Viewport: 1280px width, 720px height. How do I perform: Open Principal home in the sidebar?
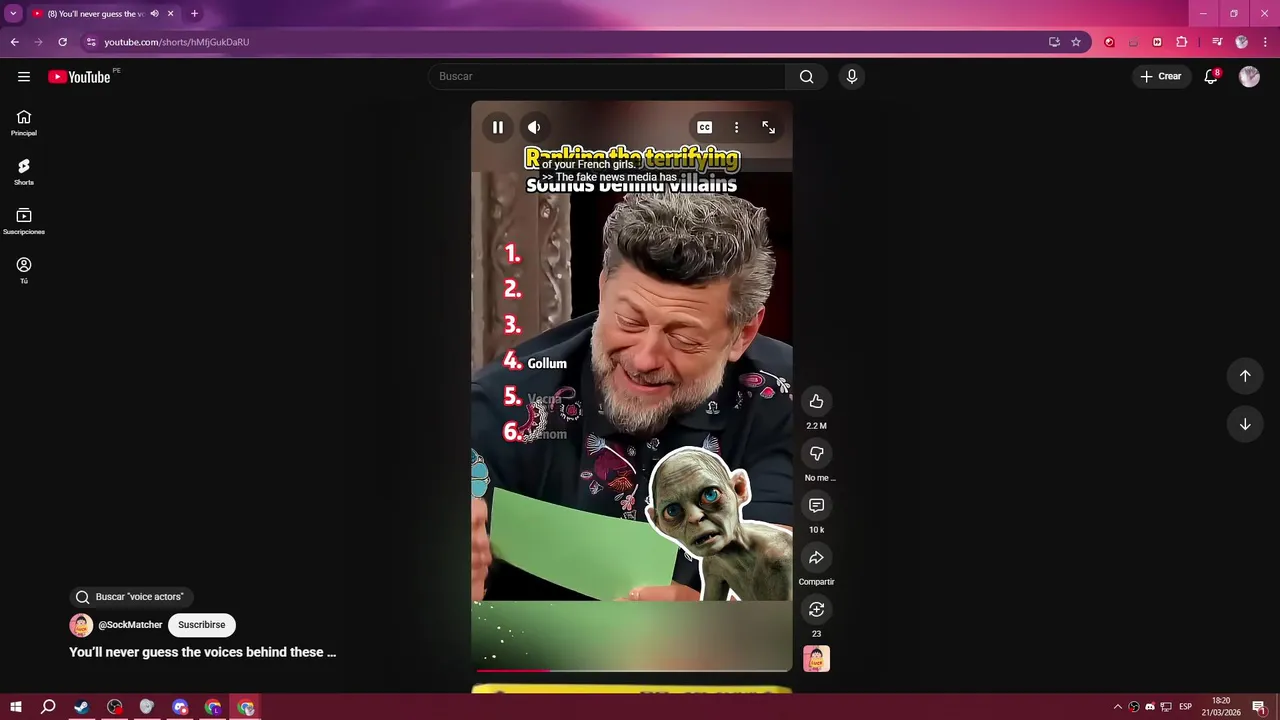[x=24, y=123]
